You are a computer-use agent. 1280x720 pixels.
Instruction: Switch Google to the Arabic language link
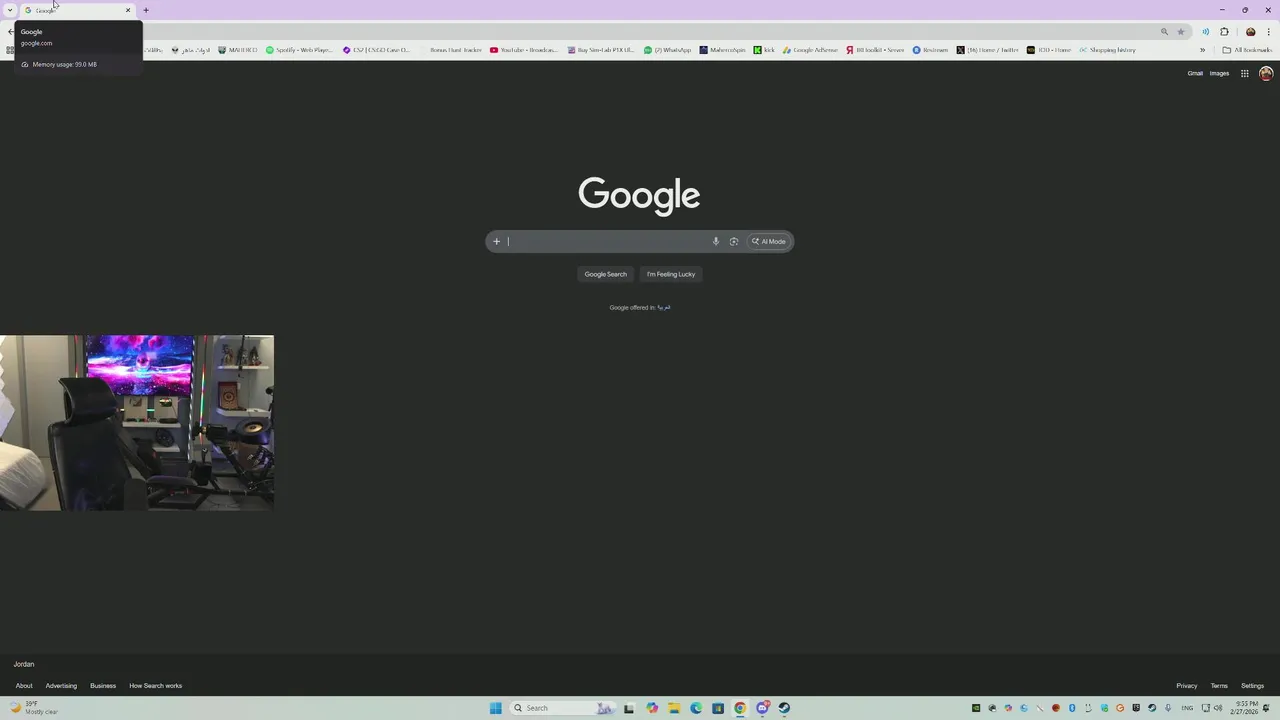coord(664,307)
